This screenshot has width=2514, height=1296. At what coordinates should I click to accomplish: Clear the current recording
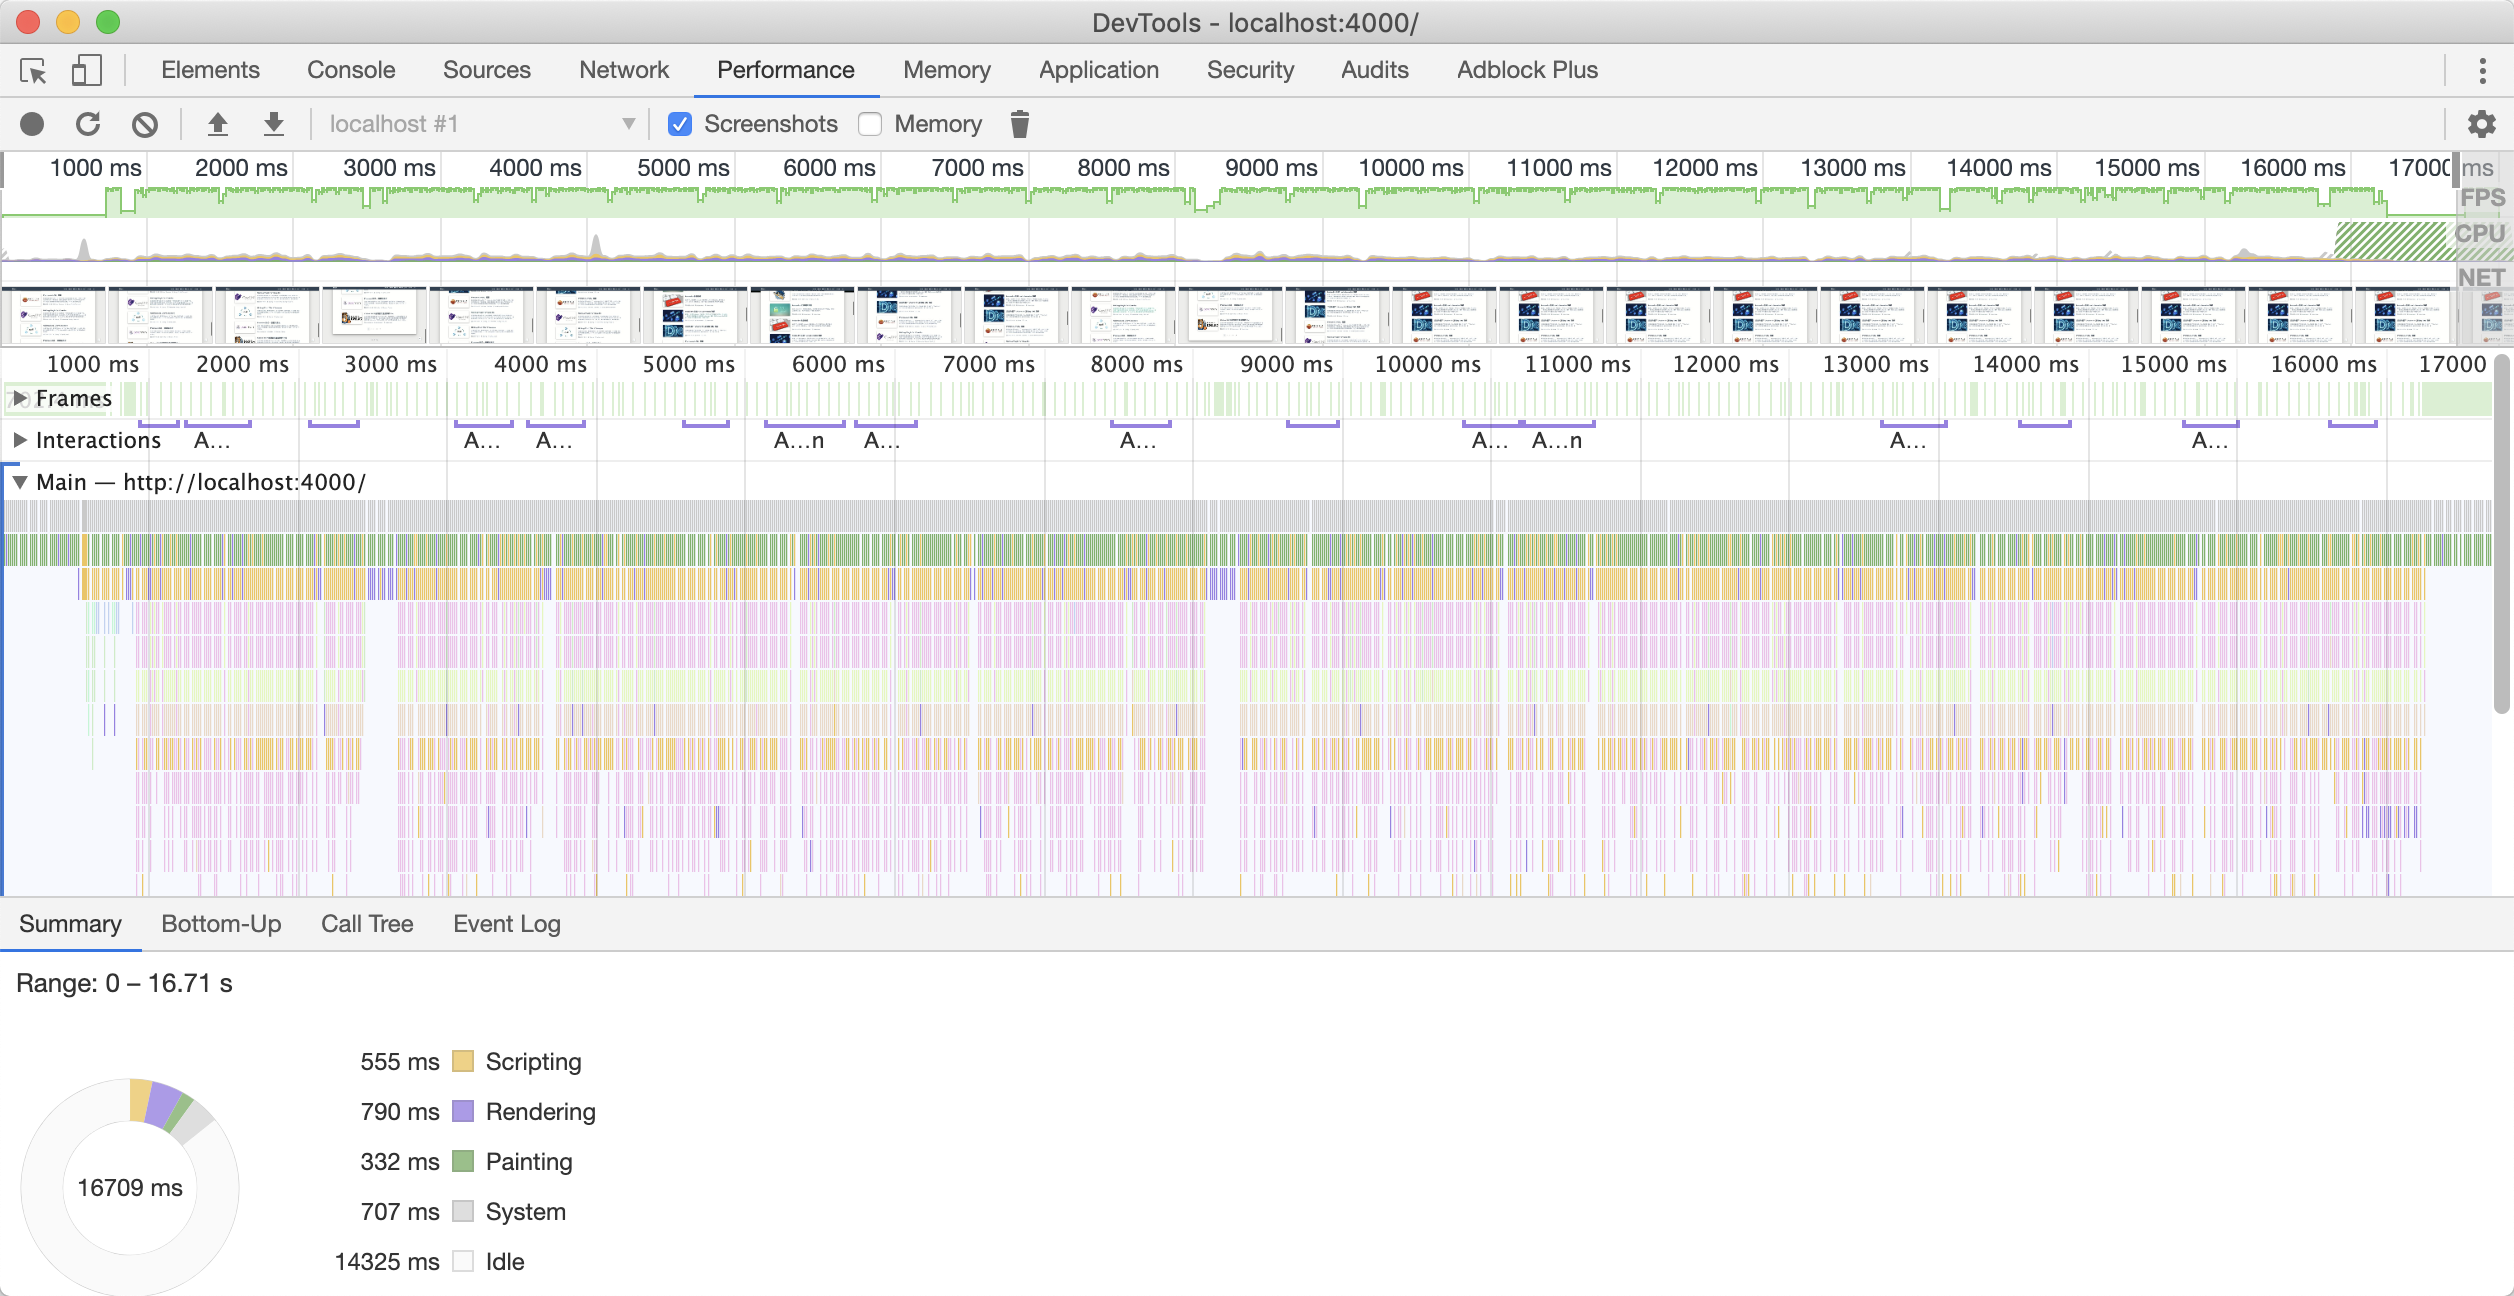pos(144,123)
